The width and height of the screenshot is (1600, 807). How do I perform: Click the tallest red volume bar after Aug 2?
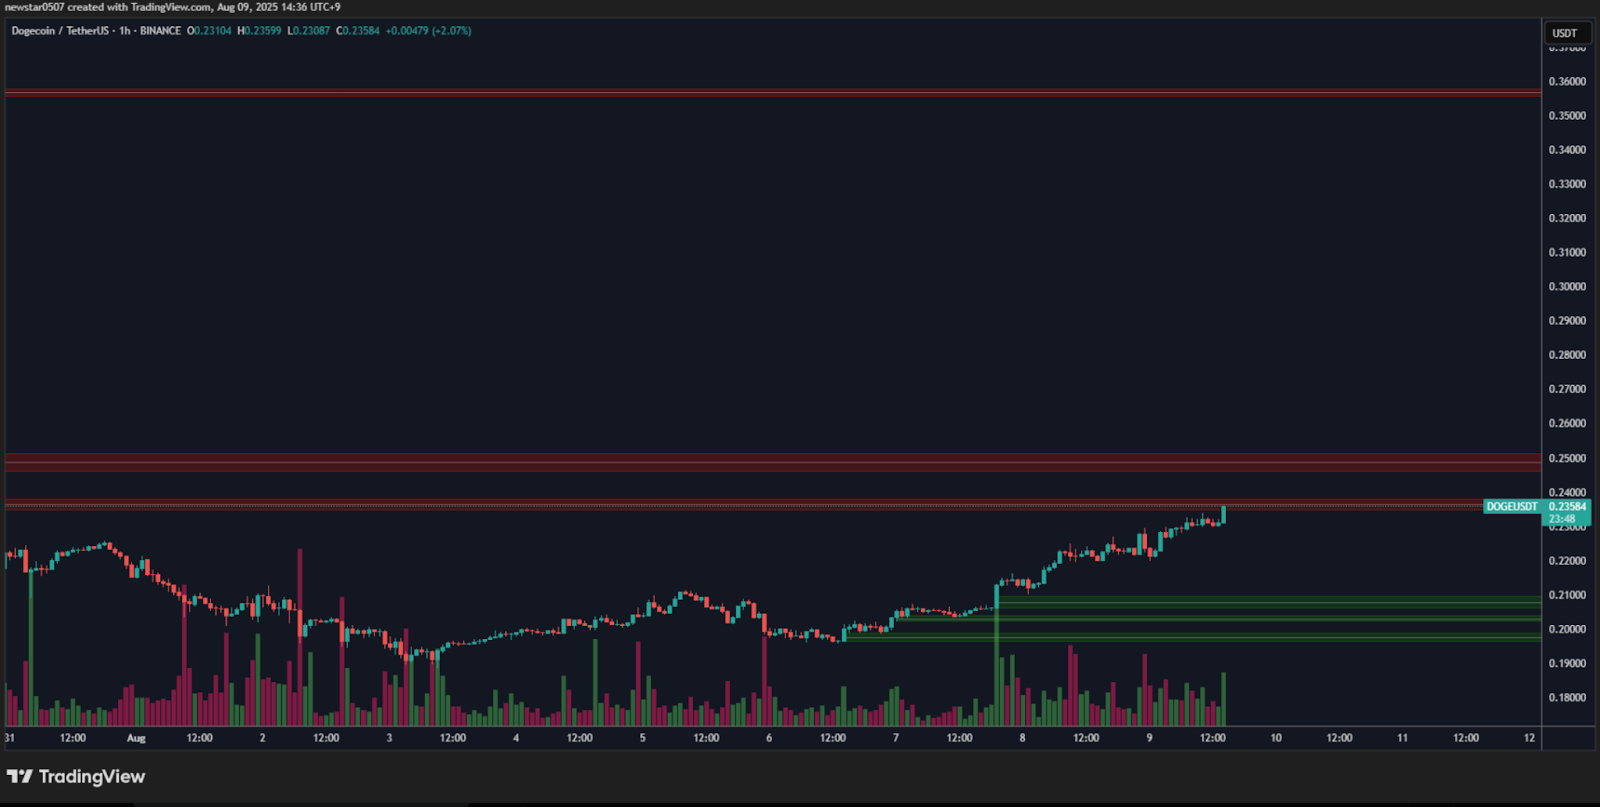(299, 640)
